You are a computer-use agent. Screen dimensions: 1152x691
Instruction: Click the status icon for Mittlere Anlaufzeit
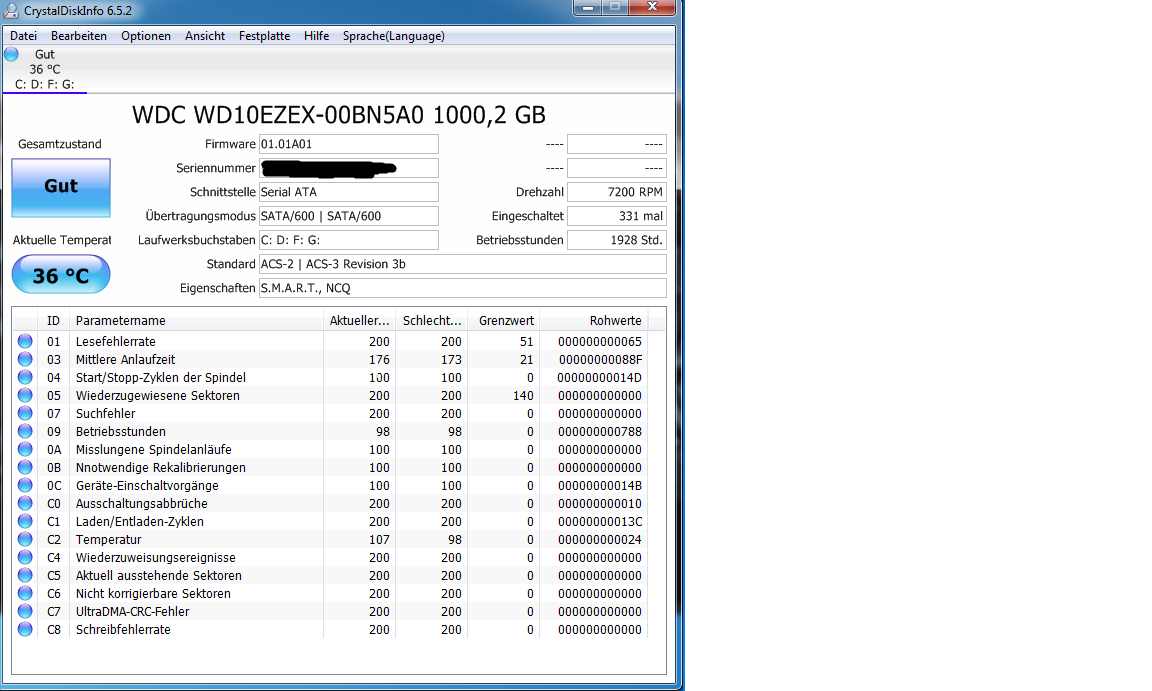(25, 359)
